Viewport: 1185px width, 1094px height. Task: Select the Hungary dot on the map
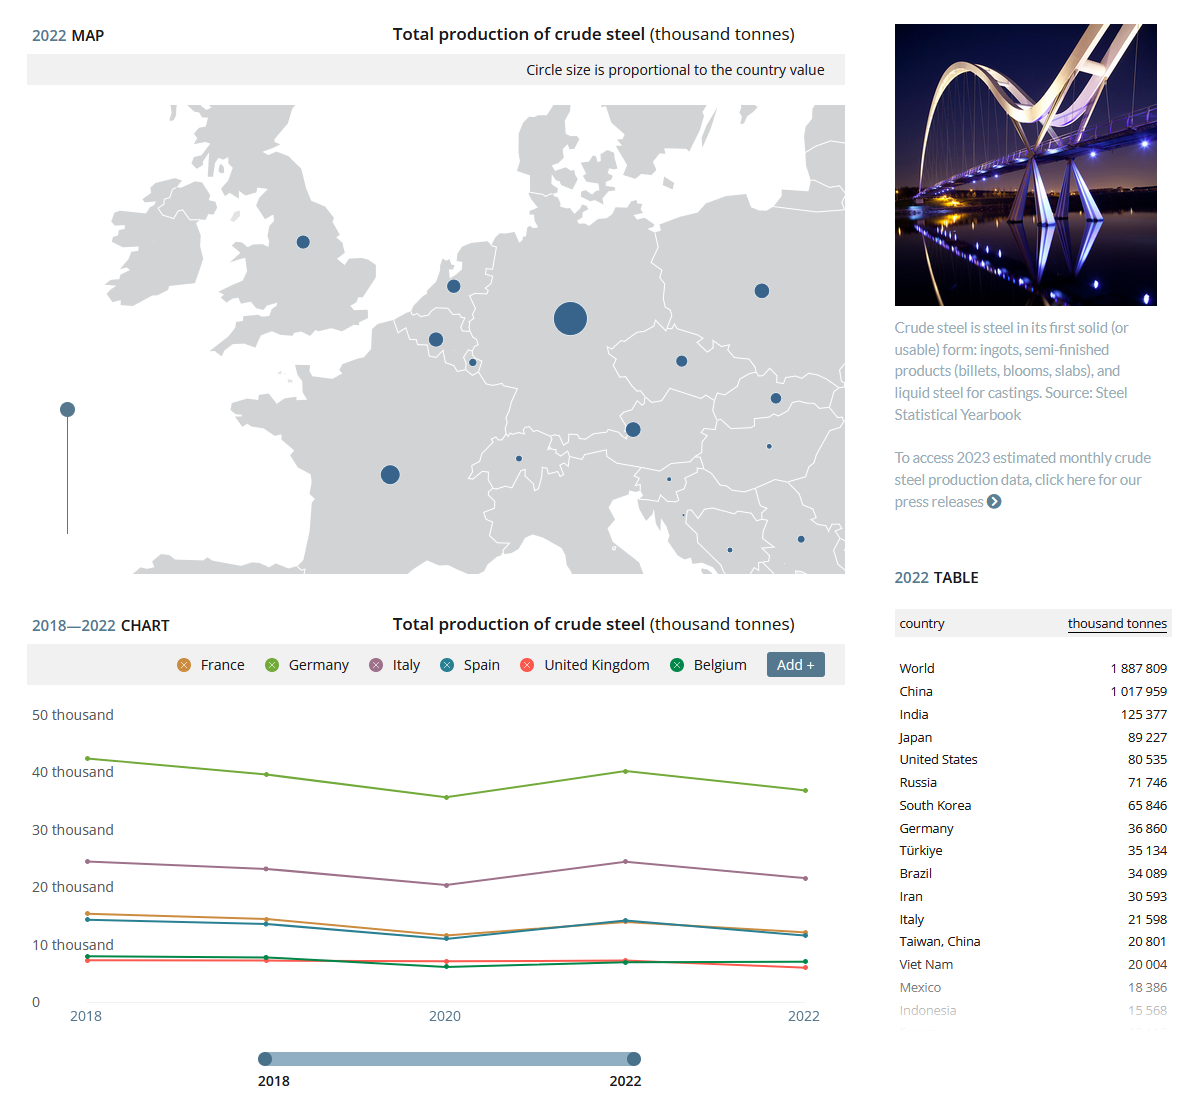[x=769, y=447]
